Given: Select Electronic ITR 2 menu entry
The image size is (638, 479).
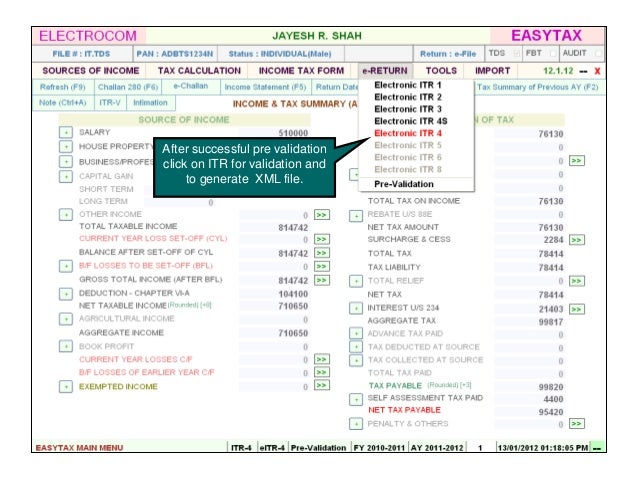Looking at the screenshot, I should [408, 97].
